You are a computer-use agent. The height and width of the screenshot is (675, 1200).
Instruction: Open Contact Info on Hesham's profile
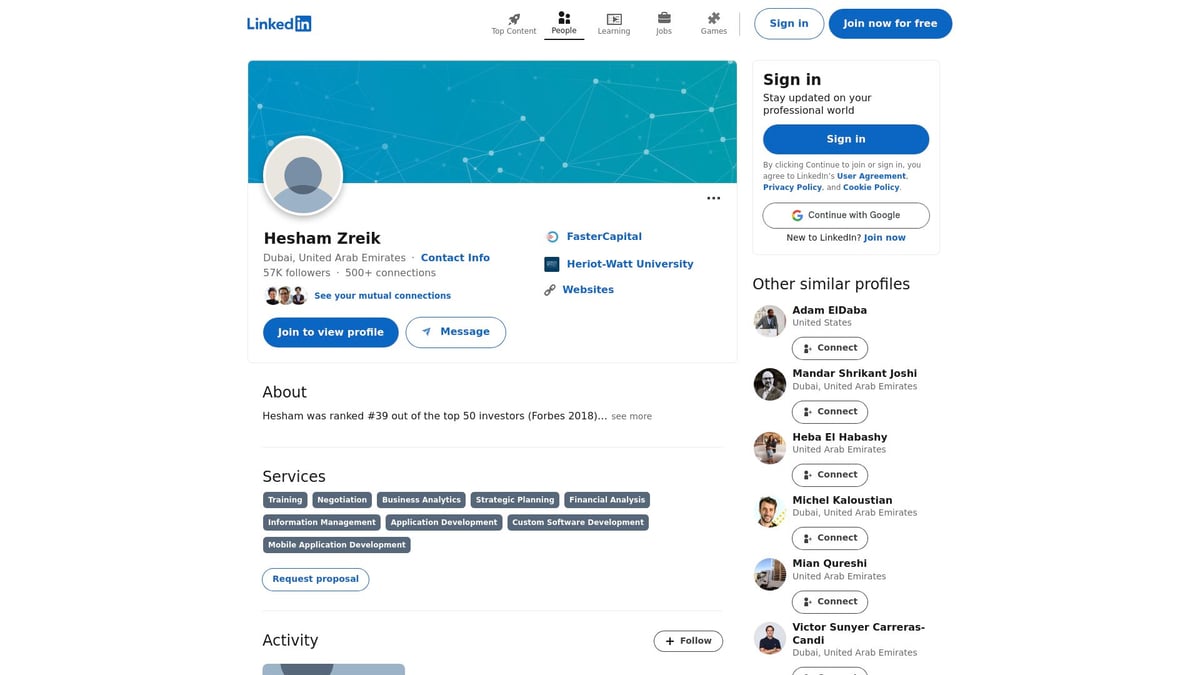(x=455, y=257)
